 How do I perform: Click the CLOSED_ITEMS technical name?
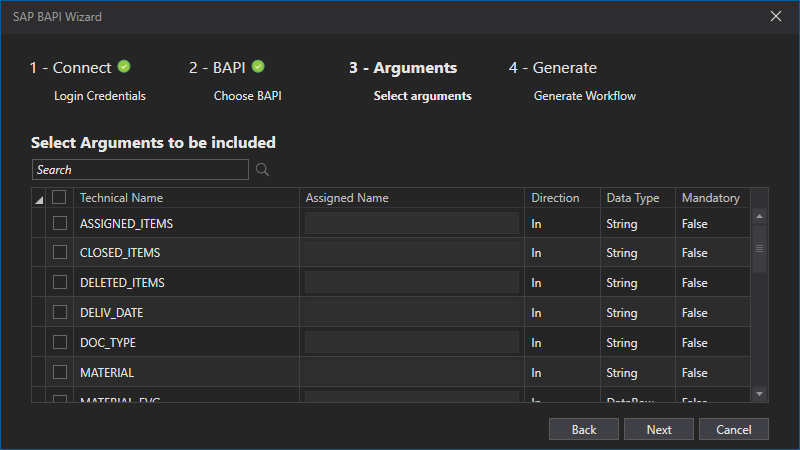tap(120, 253)
